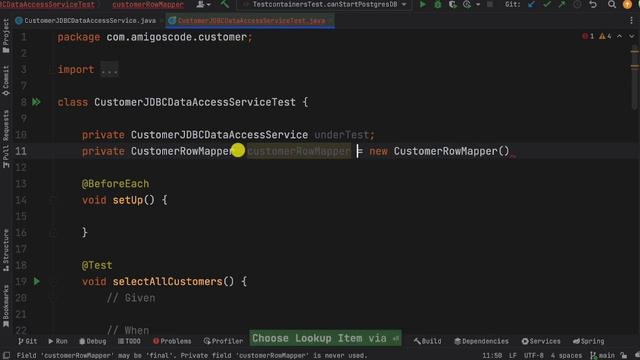The image size is (640, 360).
Task: Open the TODO tool window
Action: [x=129, y=341]
